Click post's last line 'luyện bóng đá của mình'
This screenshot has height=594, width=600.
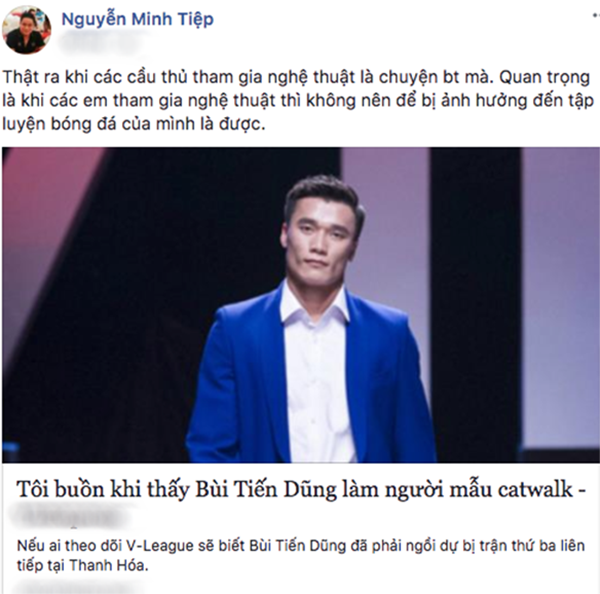[134, 124]
